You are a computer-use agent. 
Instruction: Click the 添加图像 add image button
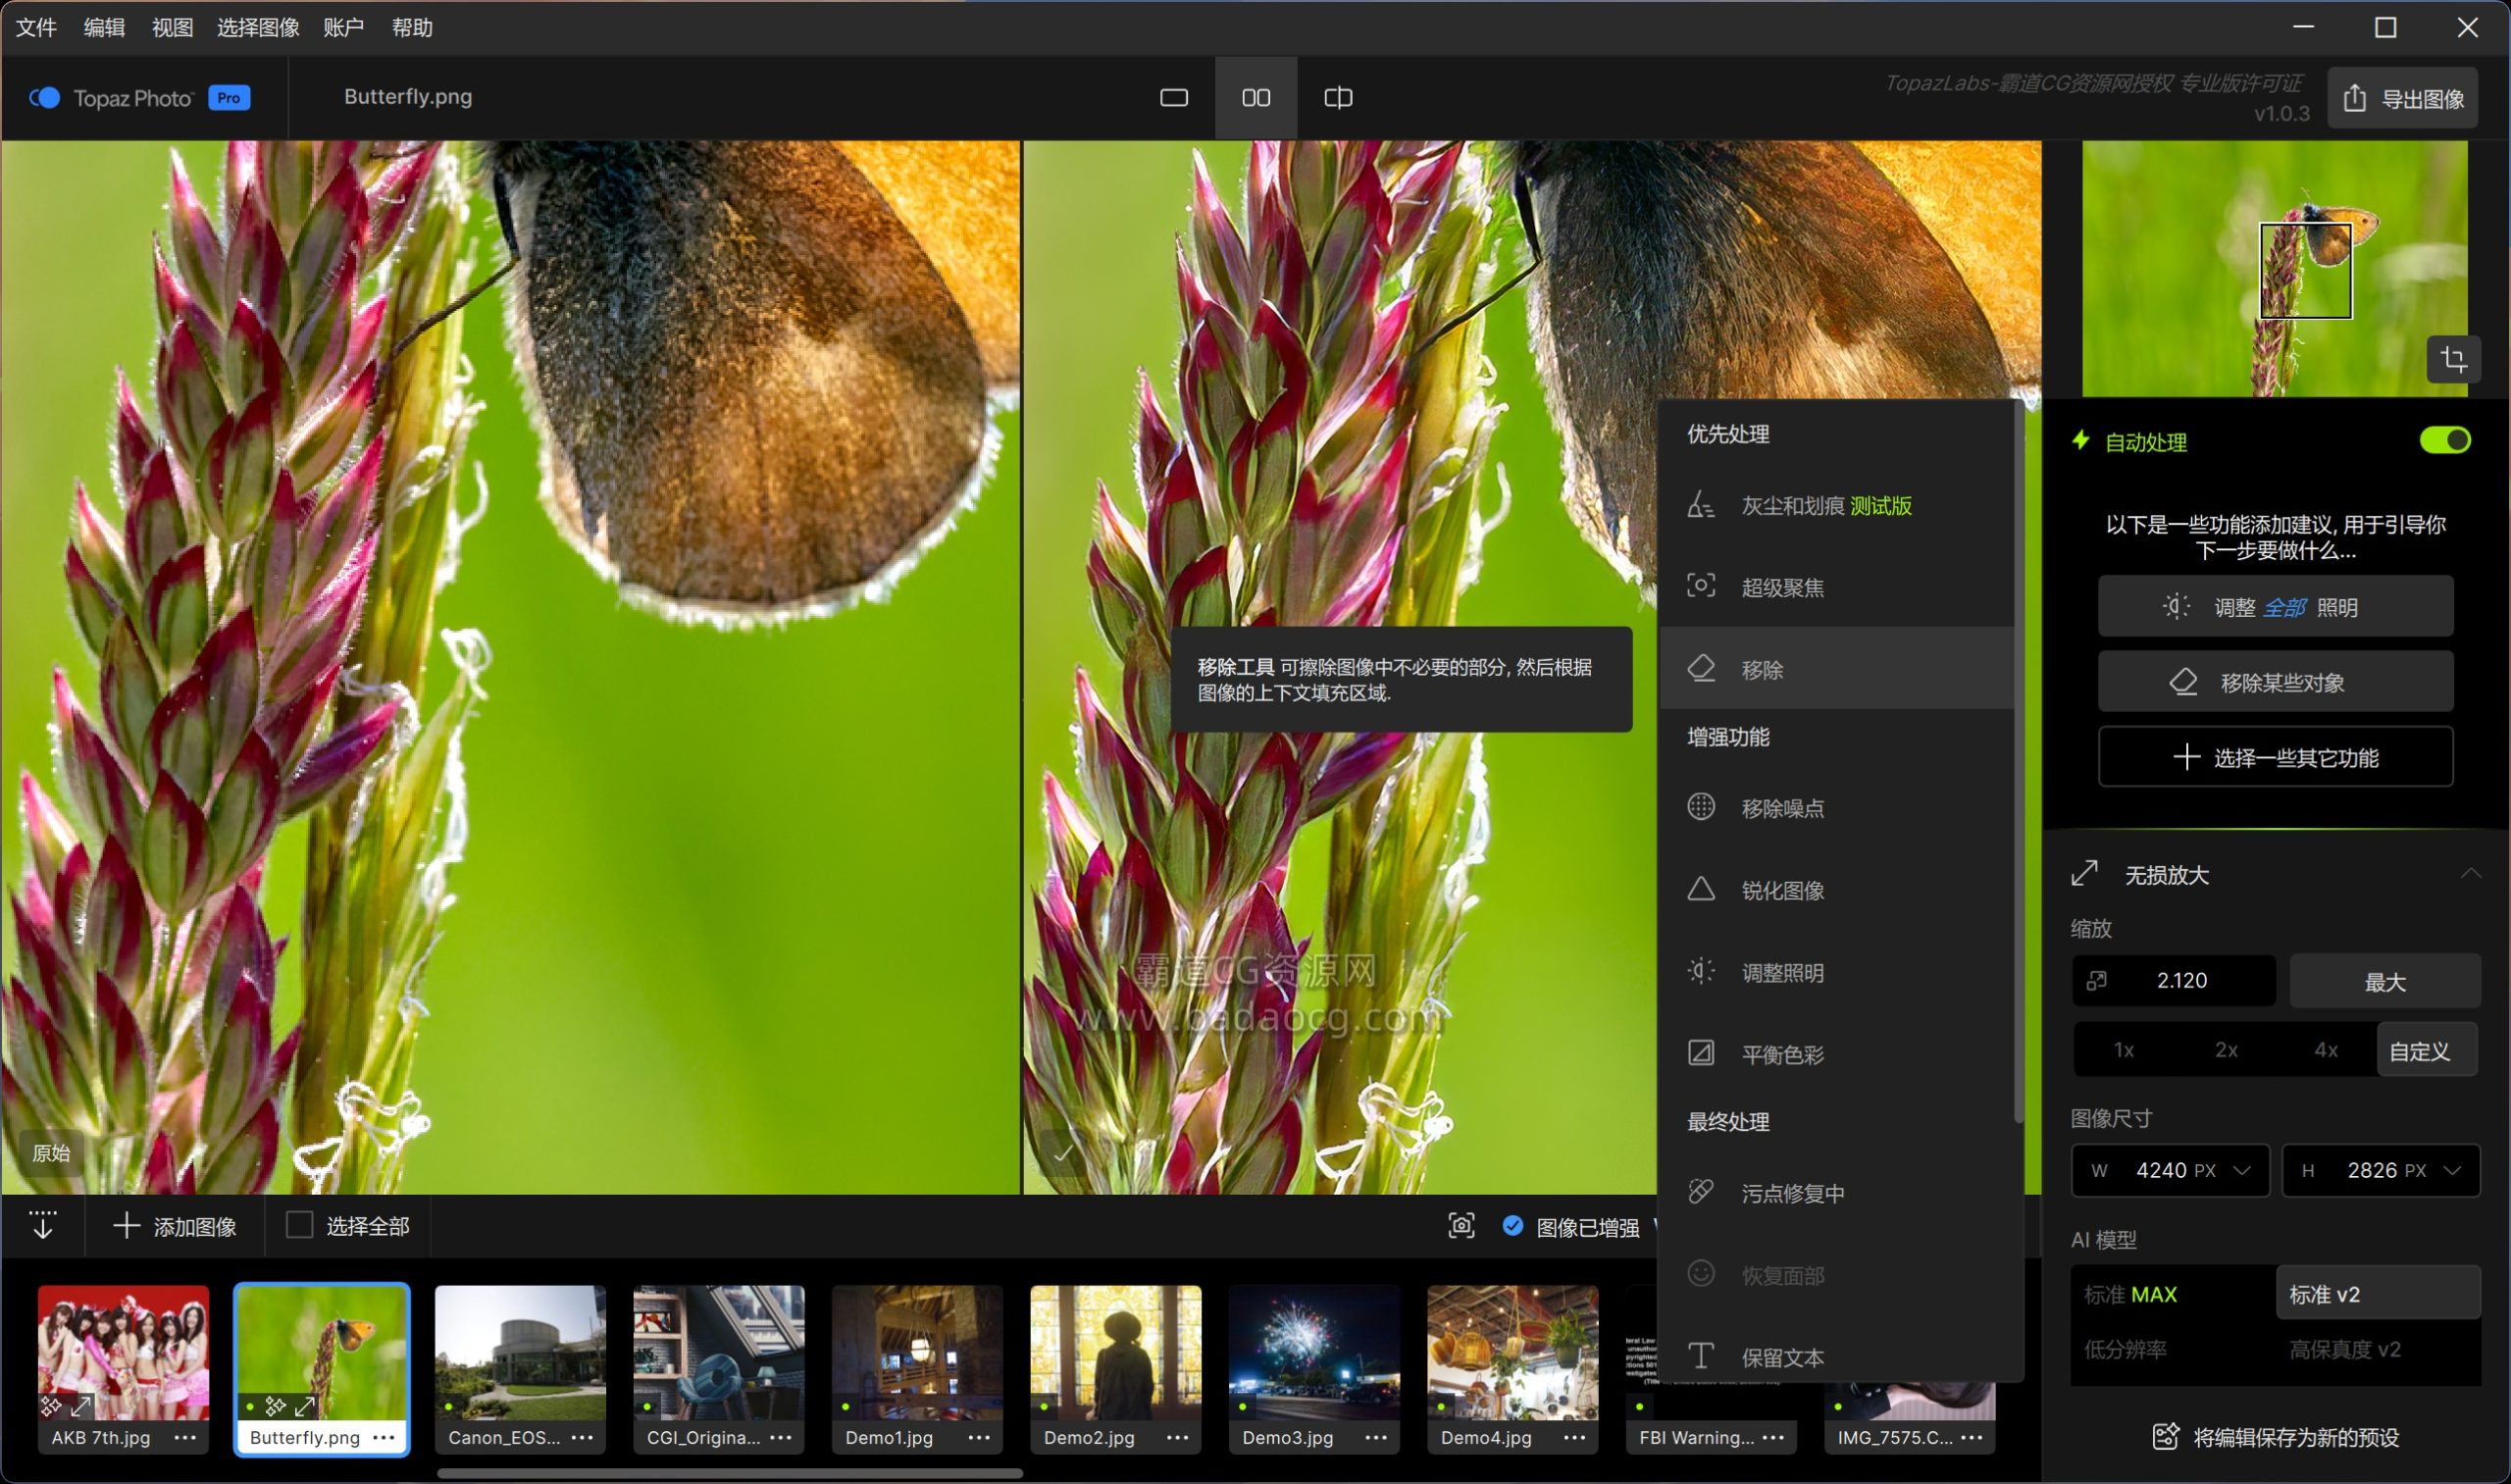175,1226
